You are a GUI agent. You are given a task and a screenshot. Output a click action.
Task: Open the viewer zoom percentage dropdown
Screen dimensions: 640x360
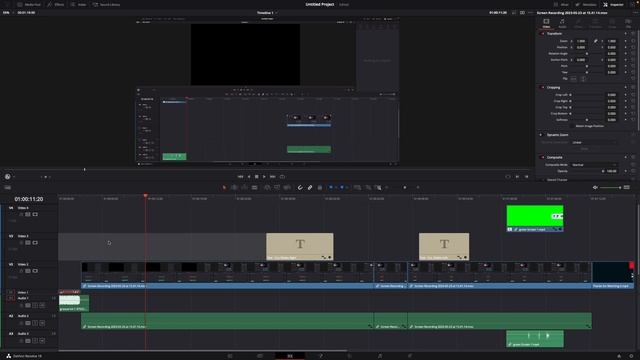coord(7,13)
